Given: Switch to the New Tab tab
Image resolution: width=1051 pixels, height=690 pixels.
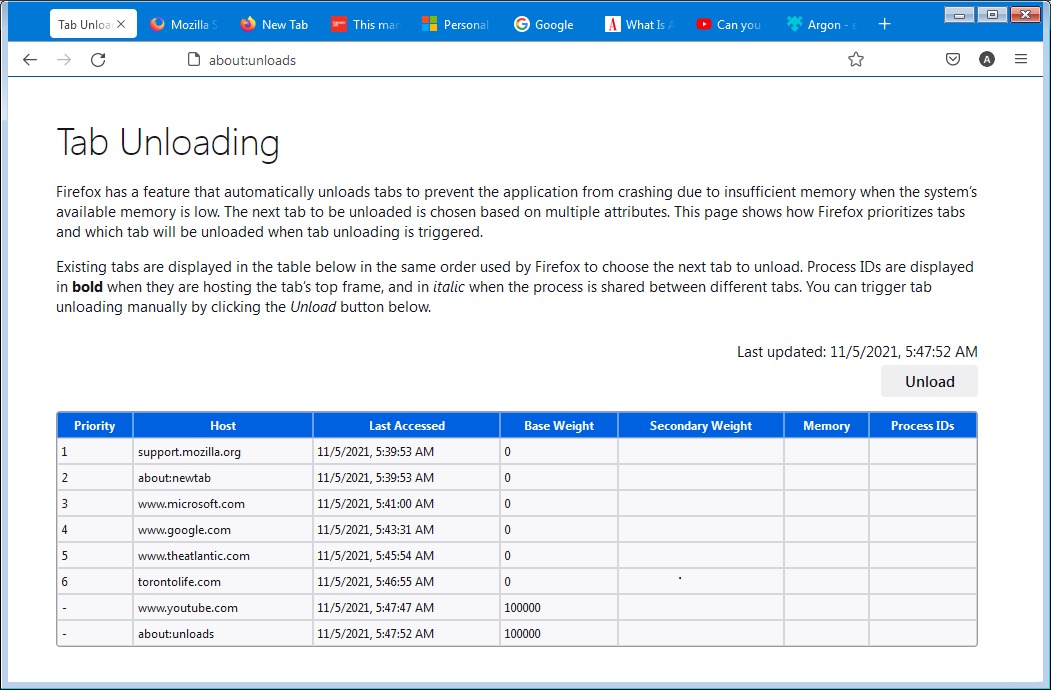Looking at the screenshot, I should [274, 24].
